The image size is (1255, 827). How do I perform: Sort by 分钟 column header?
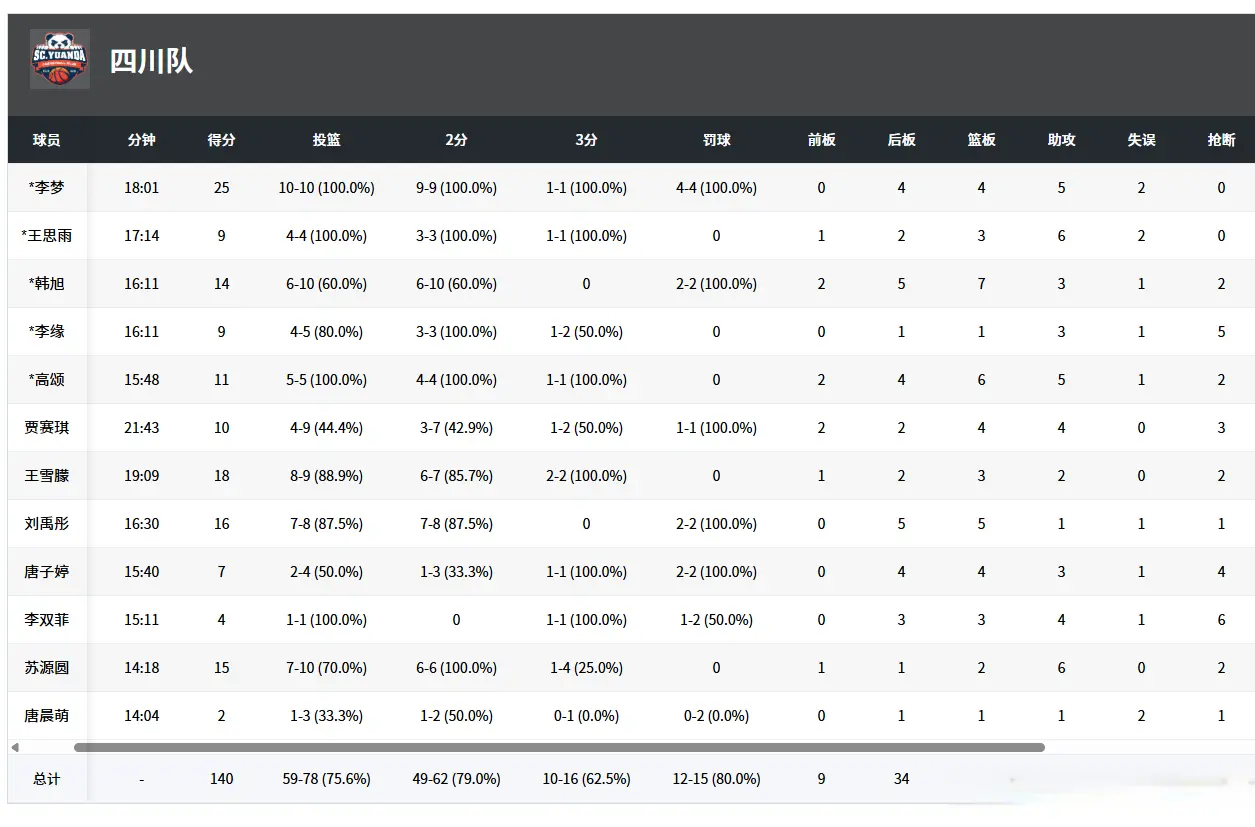coord(141,140)
